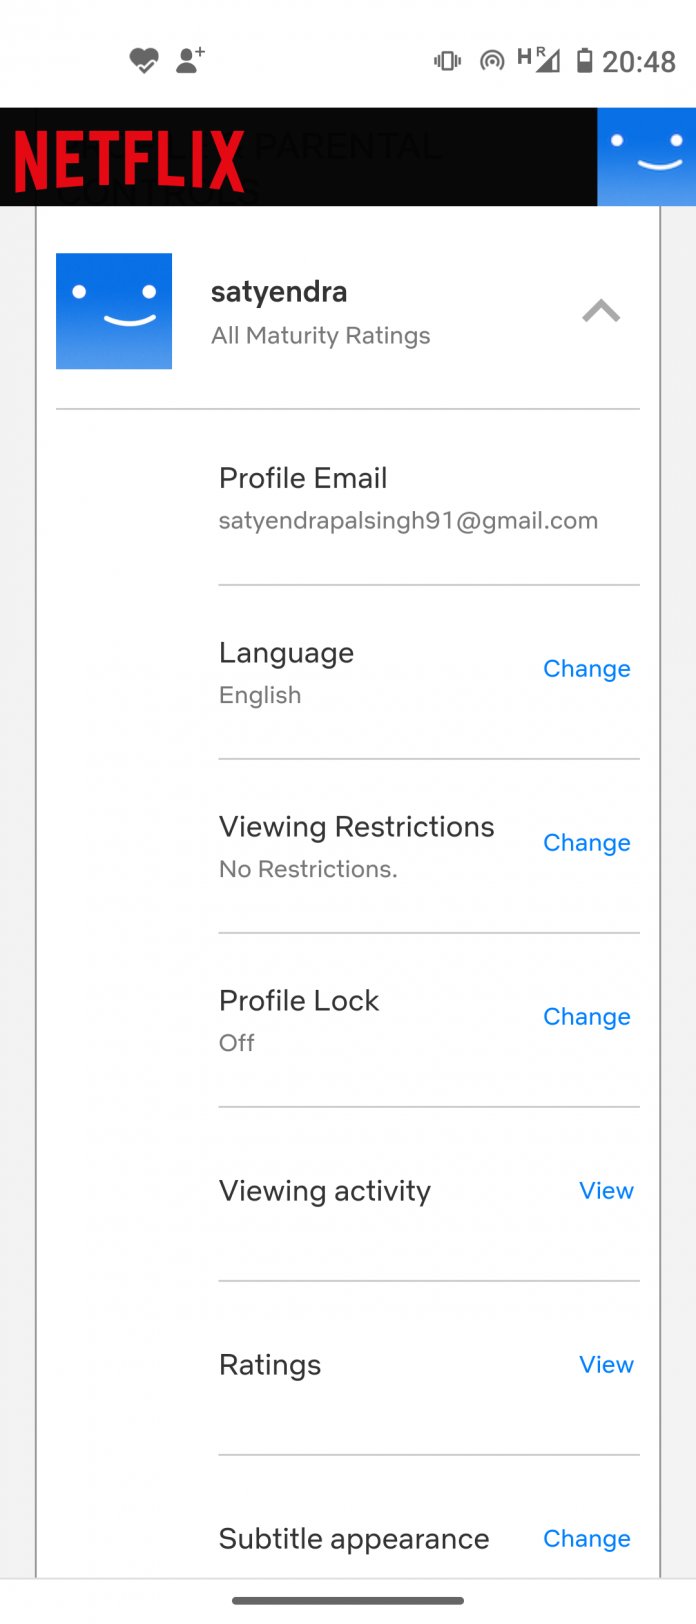Click the mobile hotspot icon in the status bar
Screen dimensions: 696x1624
(492, 61)
